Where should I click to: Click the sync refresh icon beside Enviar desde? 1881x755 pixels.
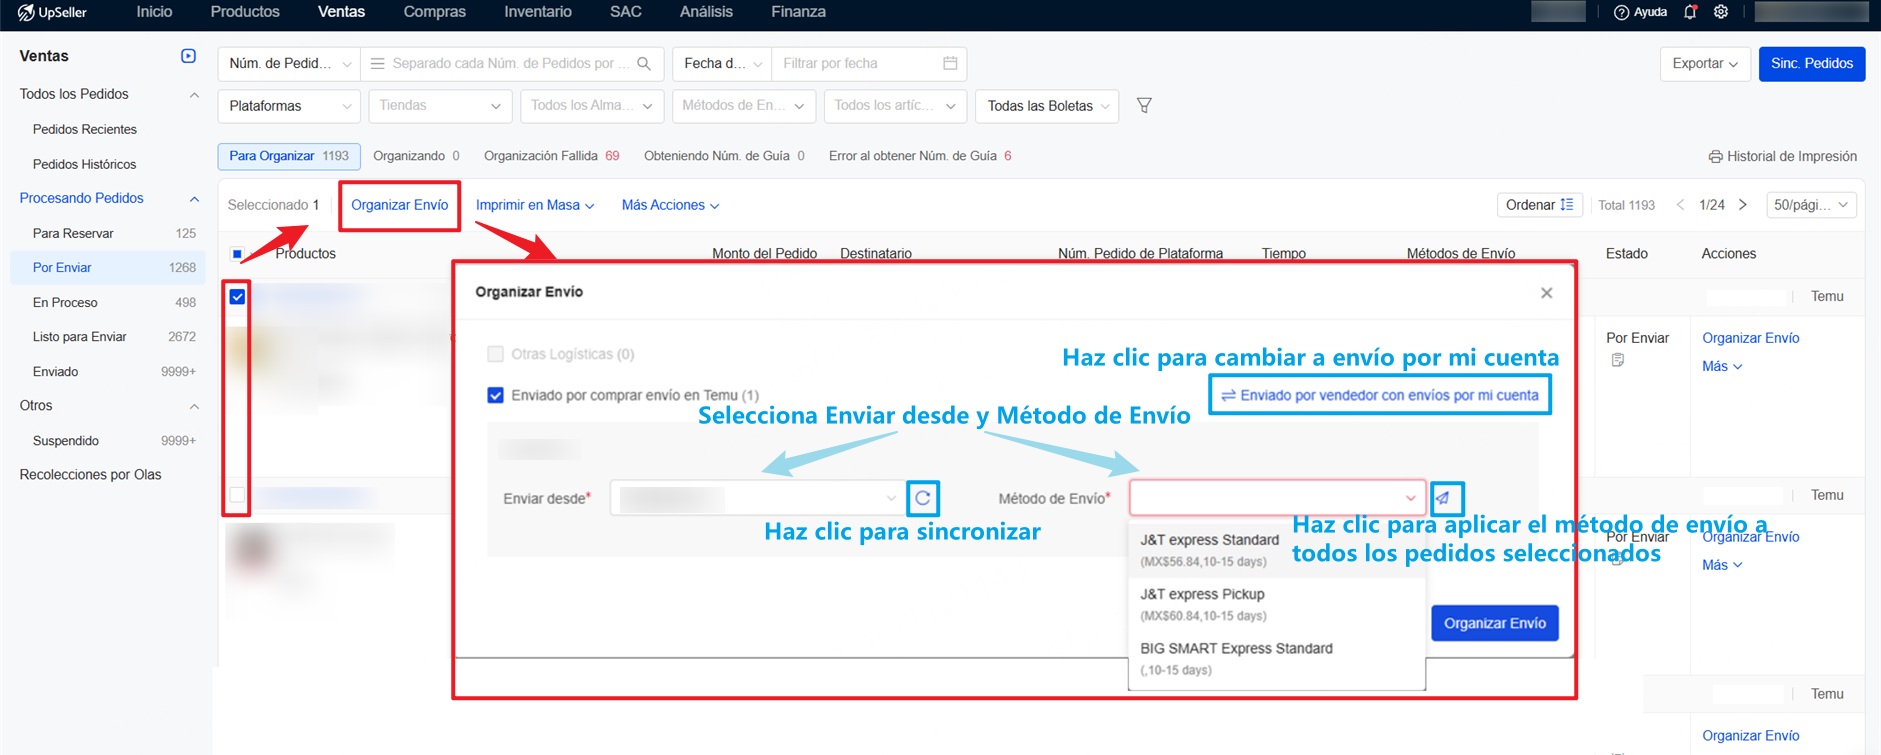923,498
